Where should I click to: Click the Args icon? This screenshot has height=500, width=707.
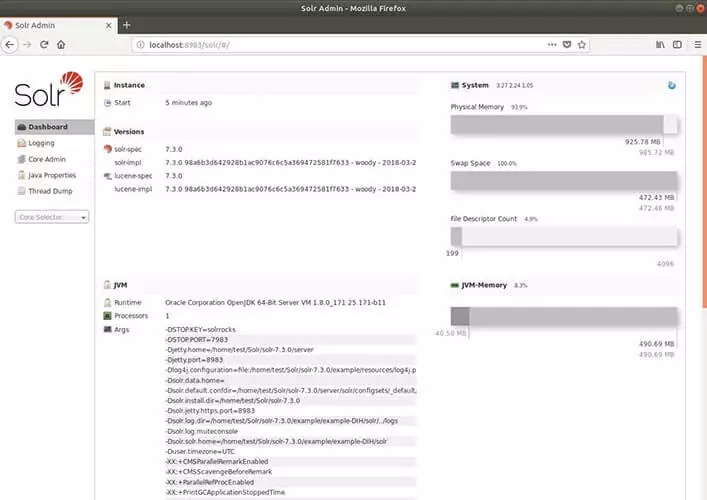(x=107, y=329)
